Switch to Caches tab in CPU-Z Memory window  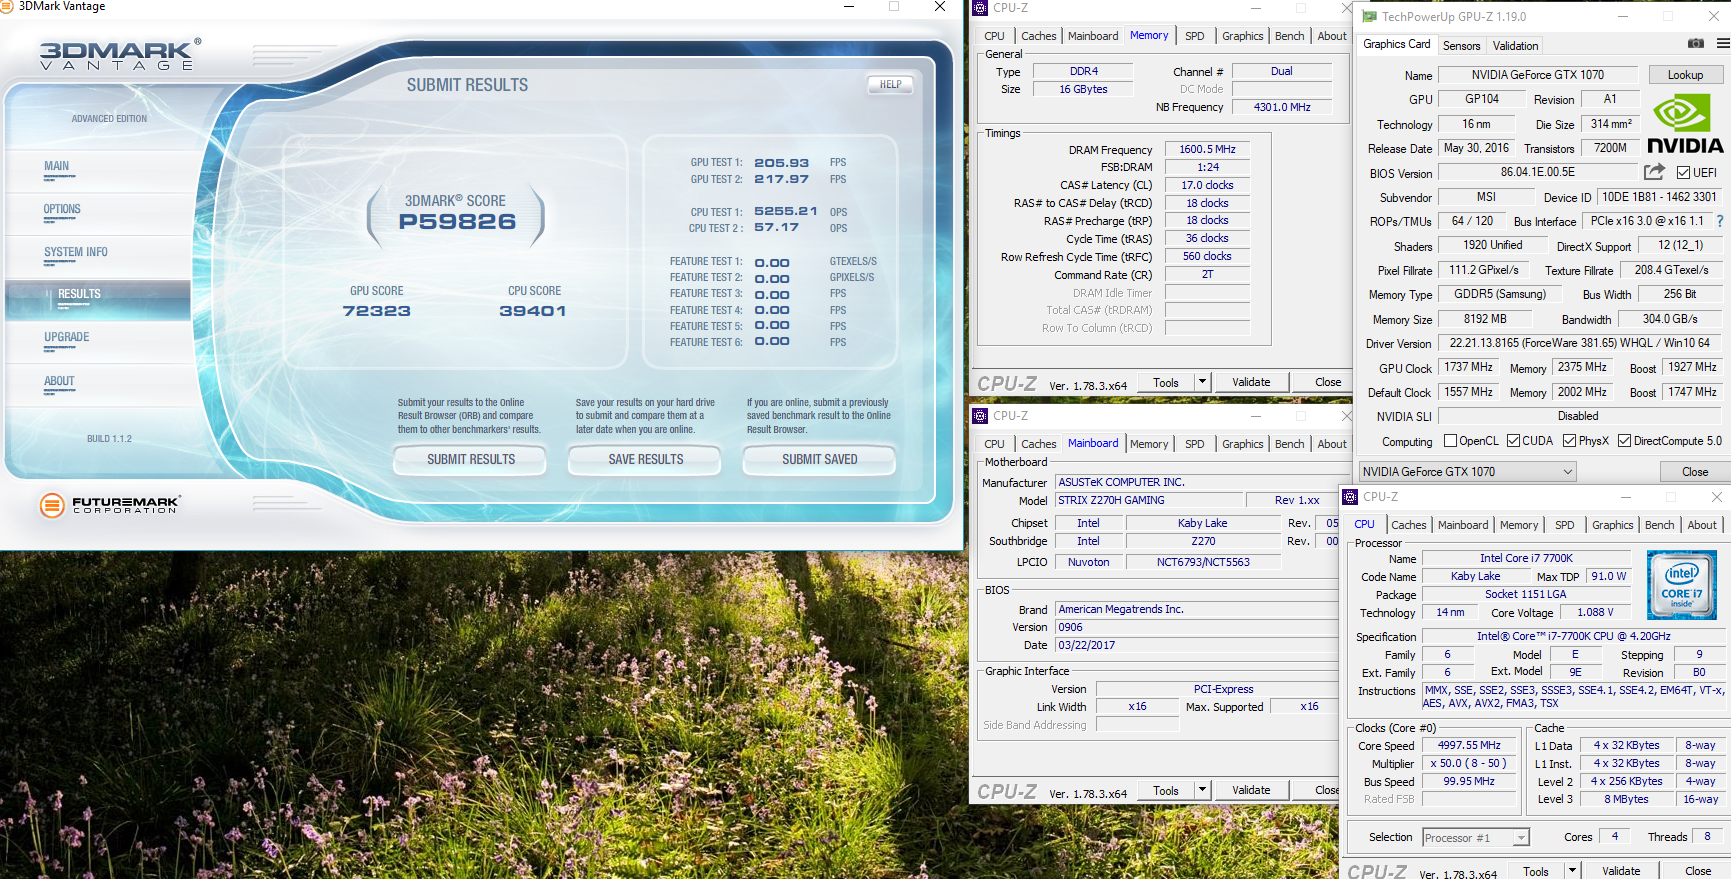point(1039,36)
